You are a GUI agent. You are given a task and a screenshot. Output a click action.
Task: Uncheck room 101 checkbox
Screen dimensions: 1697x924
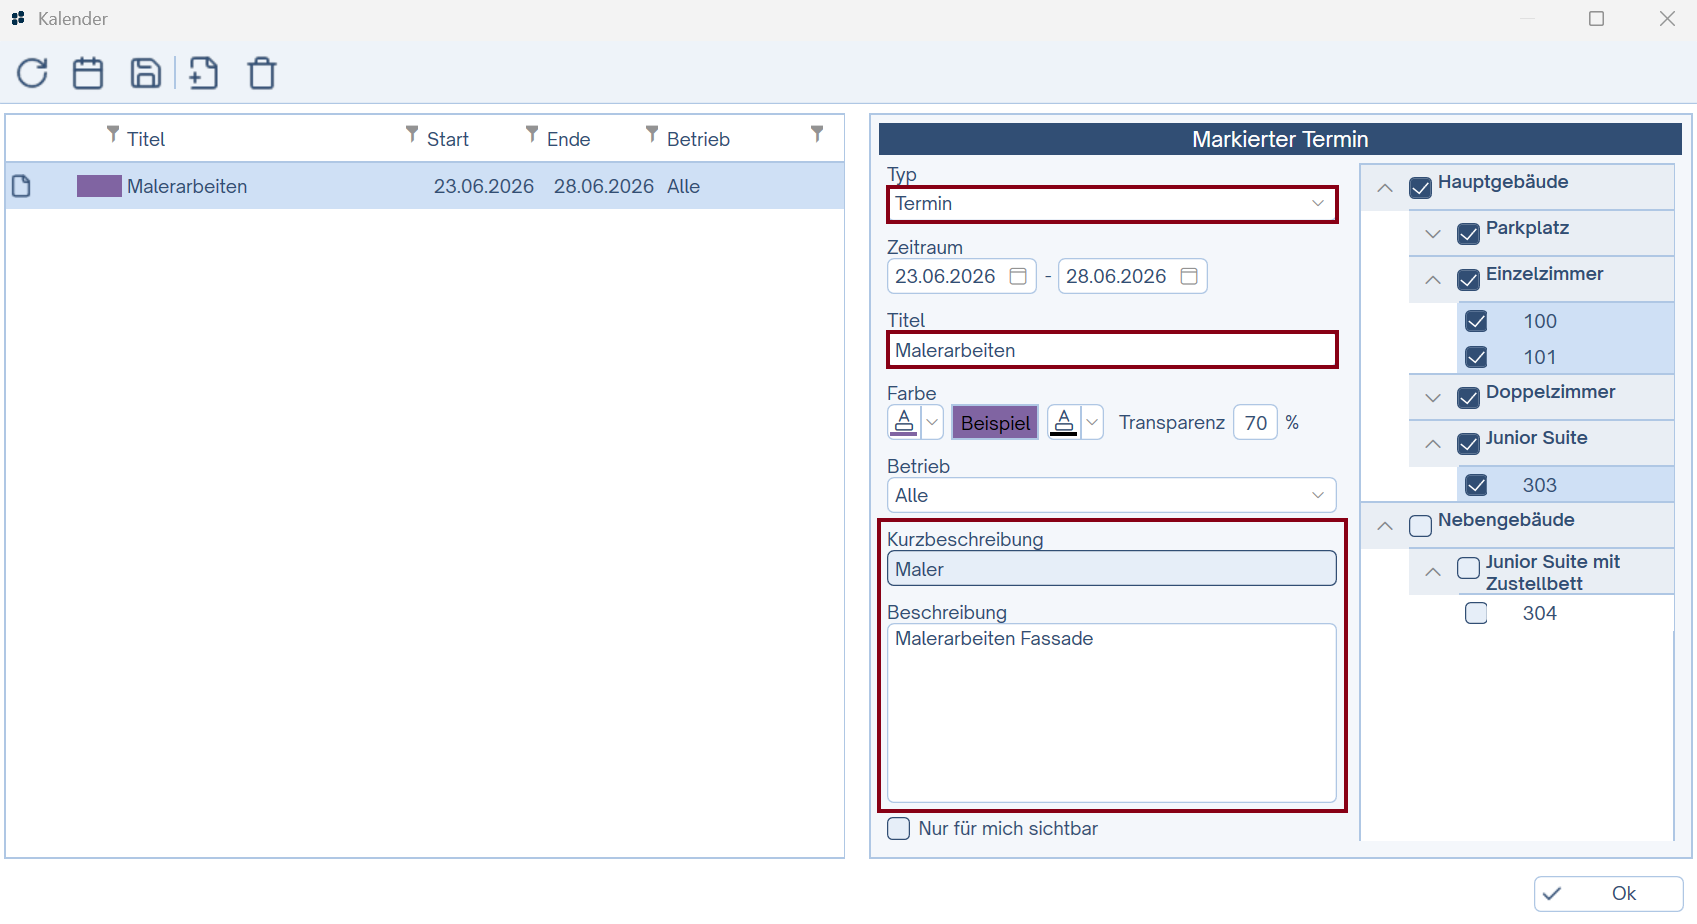[x=1476, y=357]
